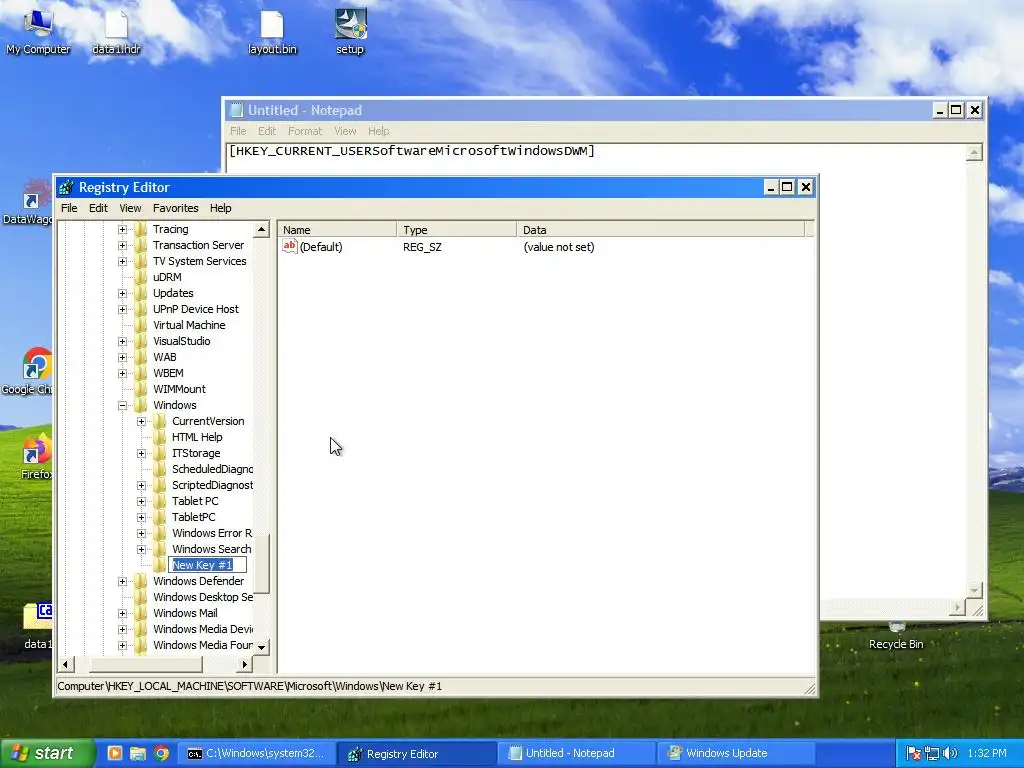This screenshot has height=768, width=1024.
Task: Click the (Default) string value icon
Action: (289, 246)
